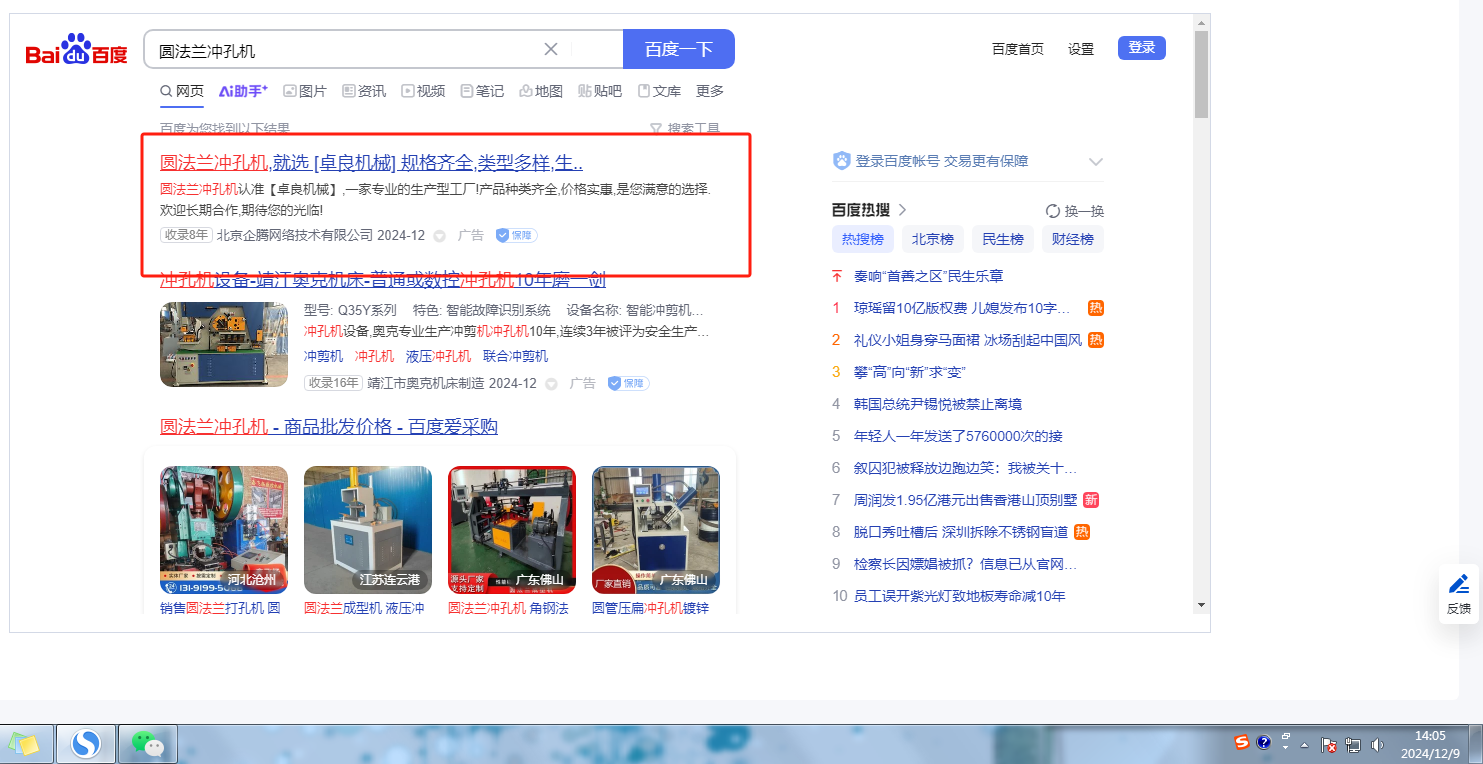Open the sticky notes taskbar icon
Image resolution: width=1483 pixels, height=764 pixels.
(24, 743)
